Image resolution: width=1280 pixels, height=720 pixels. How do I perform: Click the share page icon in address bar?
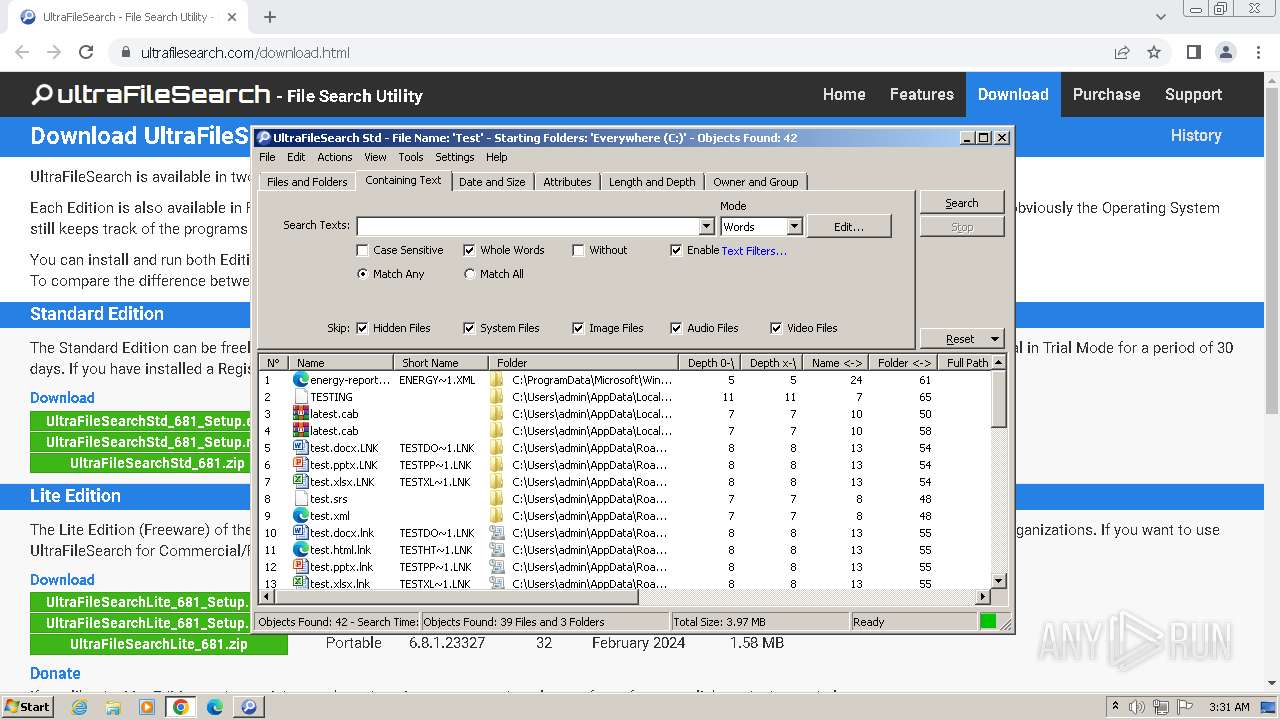[x=1122, y=52]
